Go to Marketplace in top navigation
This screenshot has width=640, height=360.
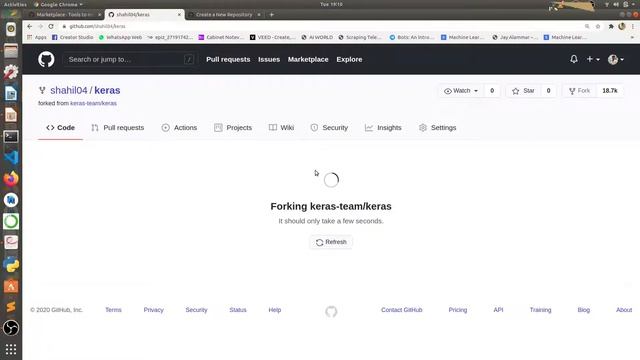coord(308,59)
